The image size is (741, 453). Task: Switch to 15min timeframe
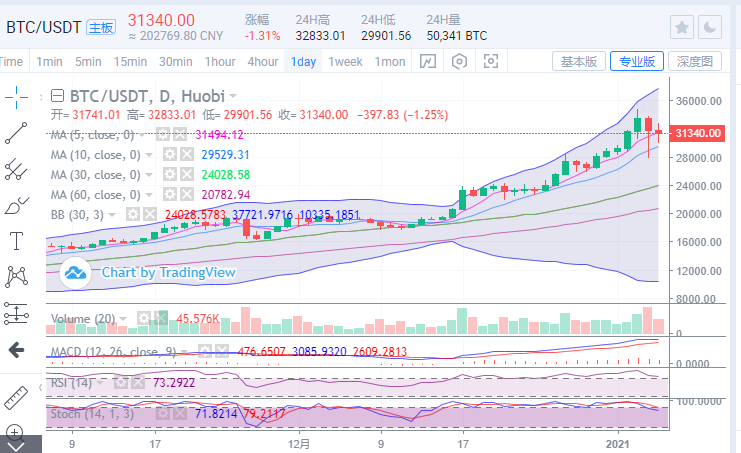click(x=130, y=61)
